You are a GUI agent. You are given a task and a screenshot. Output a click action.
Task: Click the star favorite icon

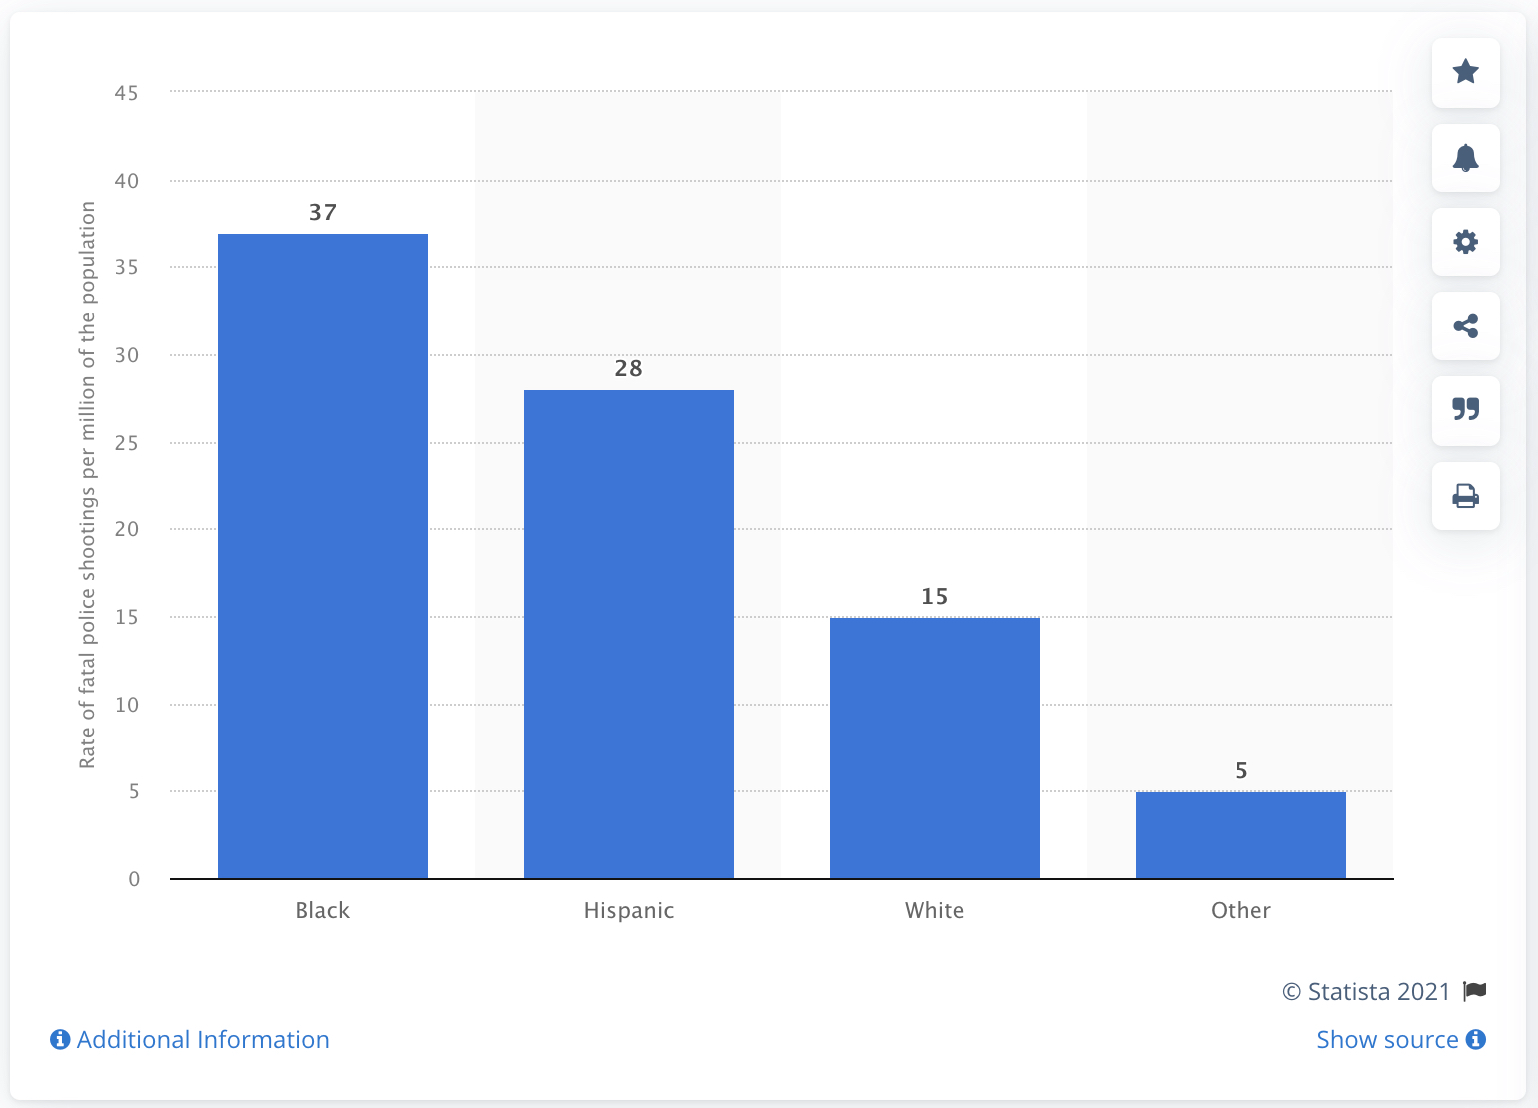1465,72
